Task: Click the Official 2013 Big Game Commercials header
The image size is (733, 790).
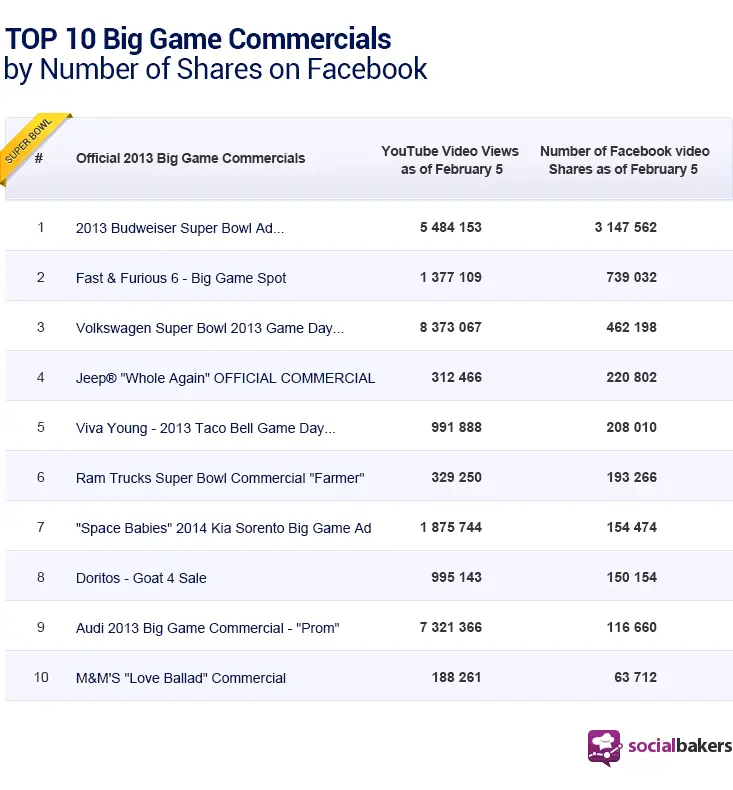Action: pyautogui.click(x=191, y=158)
